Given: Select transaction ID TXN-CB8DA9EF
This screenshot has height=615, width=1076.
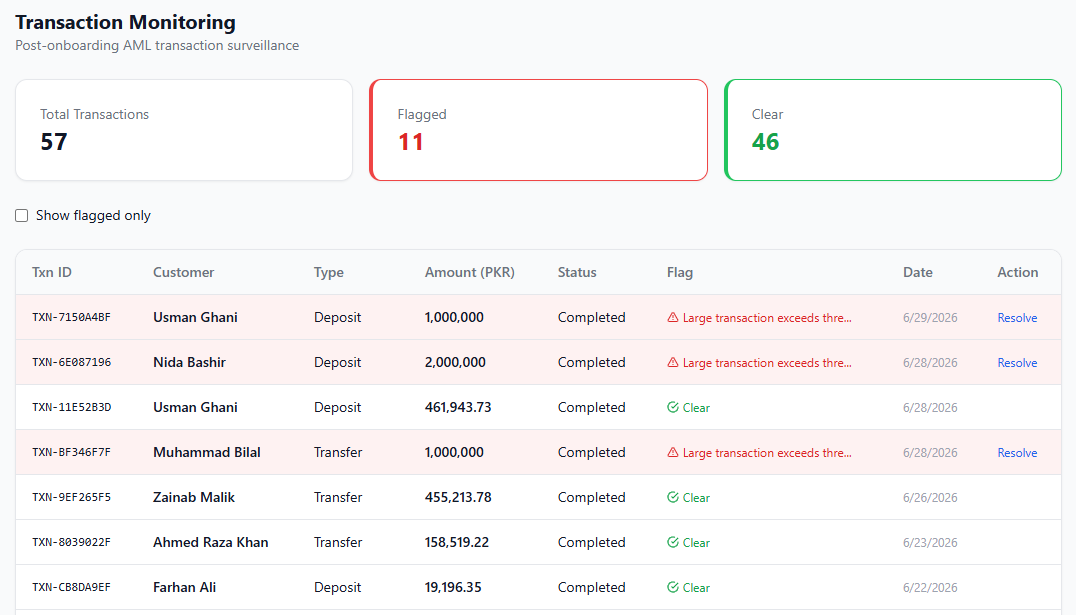Looking at the screenshot, I should tap(71, 587).
